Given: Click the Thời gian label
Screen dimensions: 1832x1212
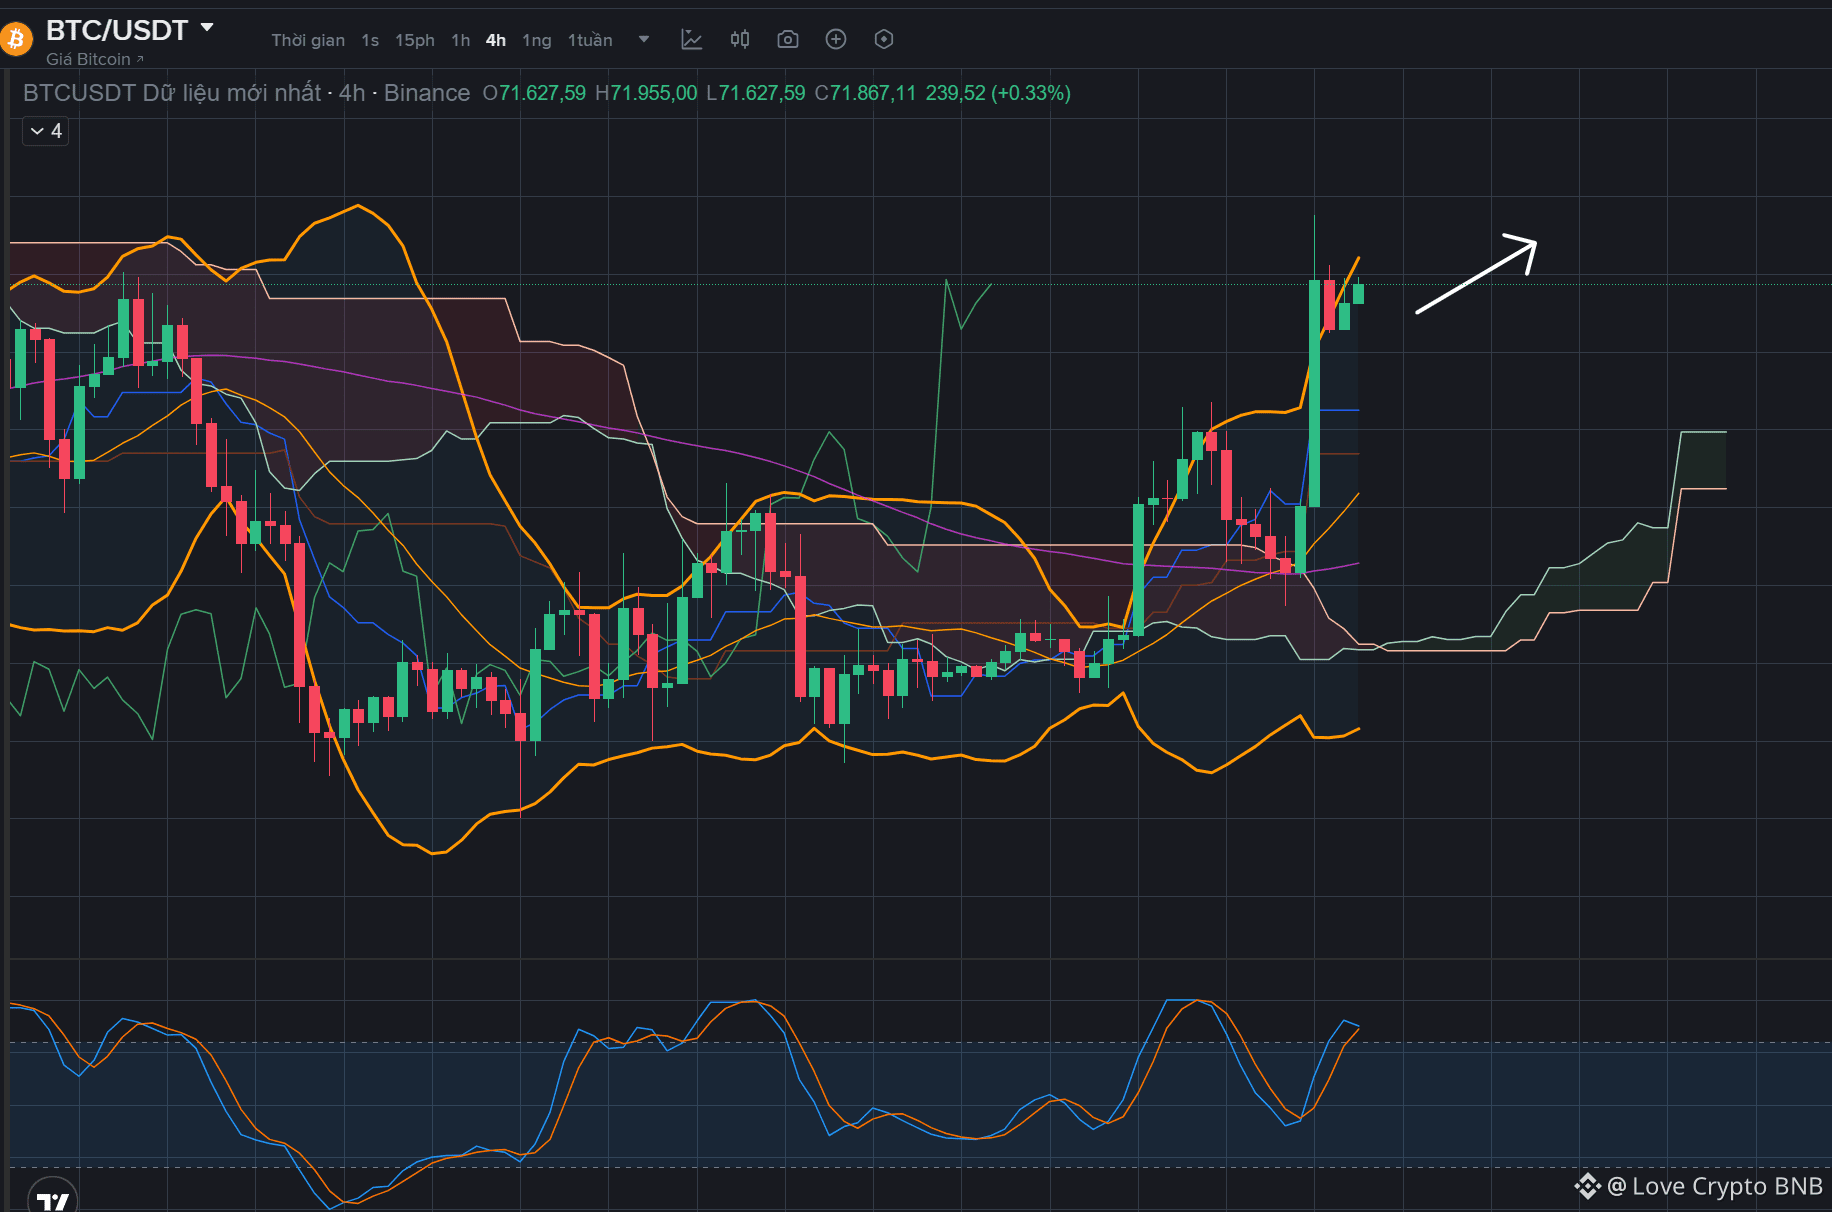Looking at the screenshot, I should (308, 40).
